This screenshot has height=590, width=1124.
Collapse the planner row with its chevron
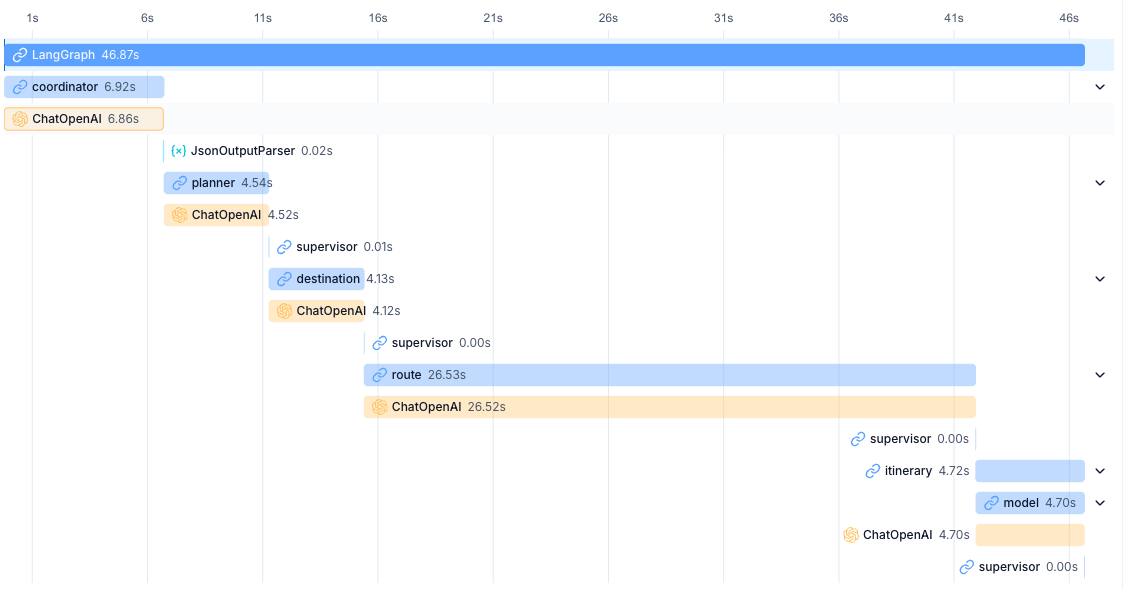point(1100,183)
